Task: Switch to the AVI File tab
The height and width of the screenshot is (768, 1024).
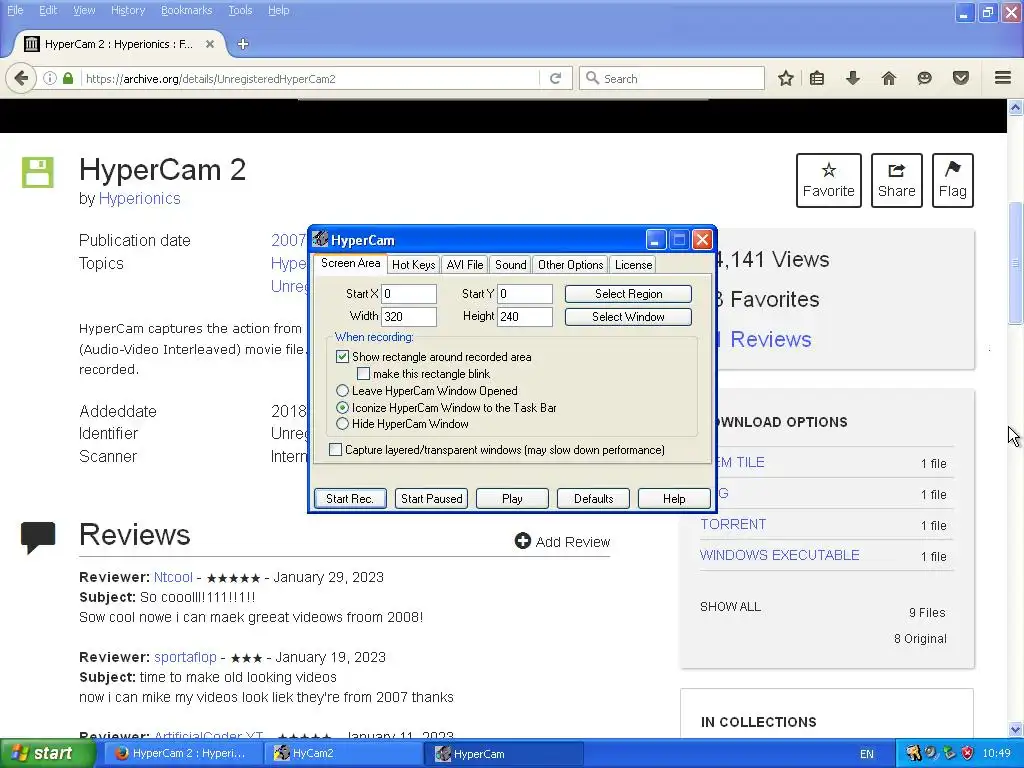Action: click(x=465, y=264)
